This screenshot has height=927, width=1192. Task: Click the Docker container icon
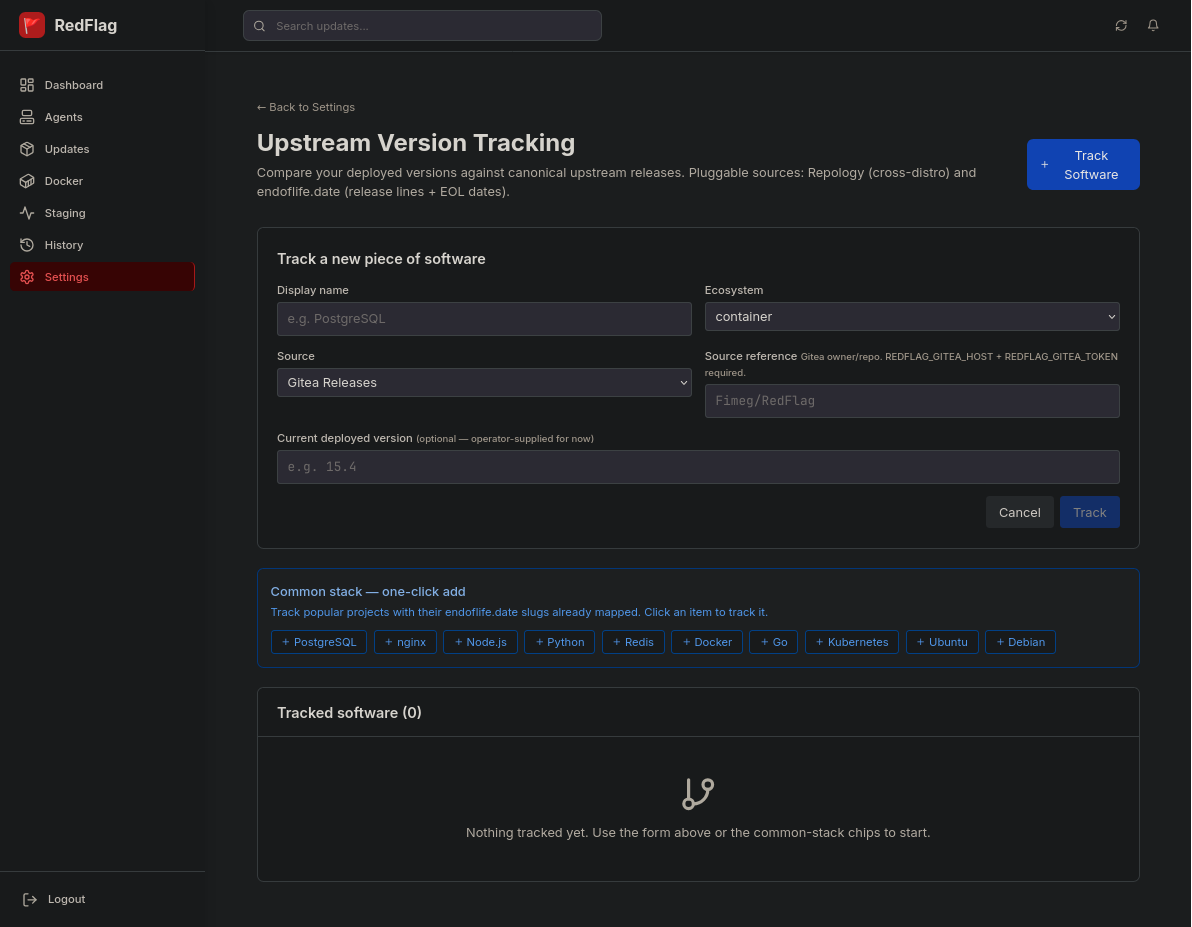coord(27,181)
